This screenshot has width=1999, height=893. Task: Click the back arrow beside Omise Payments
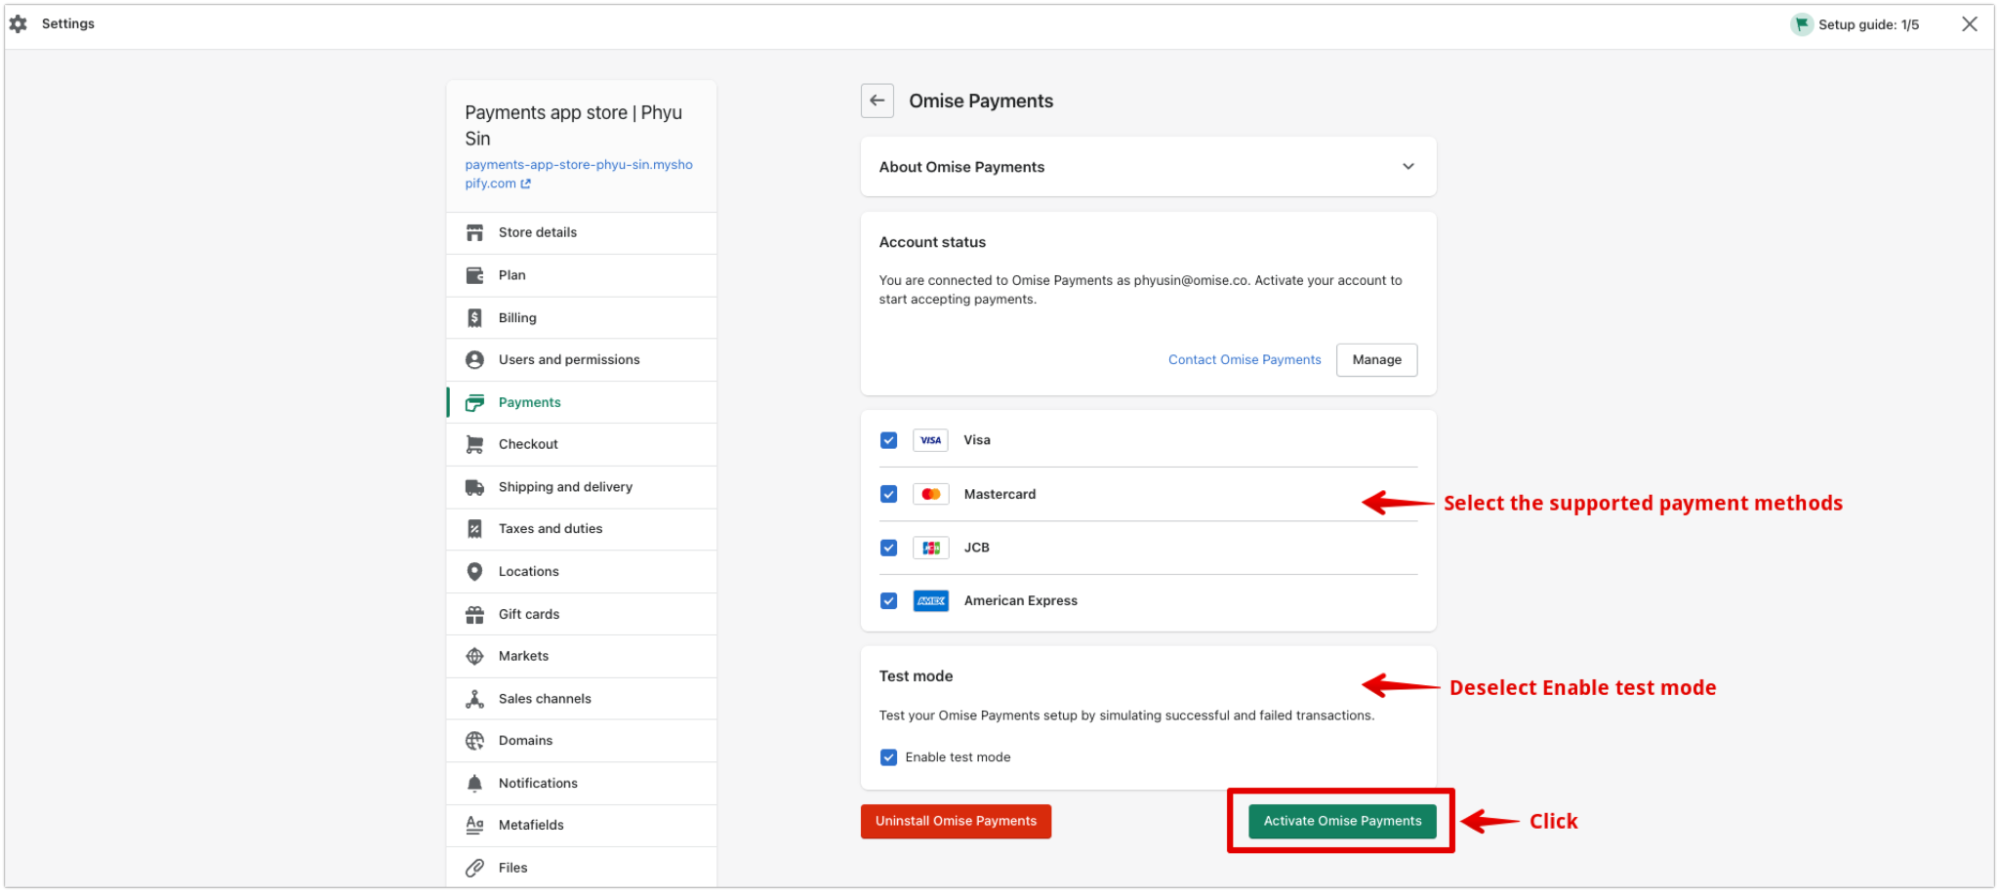(877, 101)
